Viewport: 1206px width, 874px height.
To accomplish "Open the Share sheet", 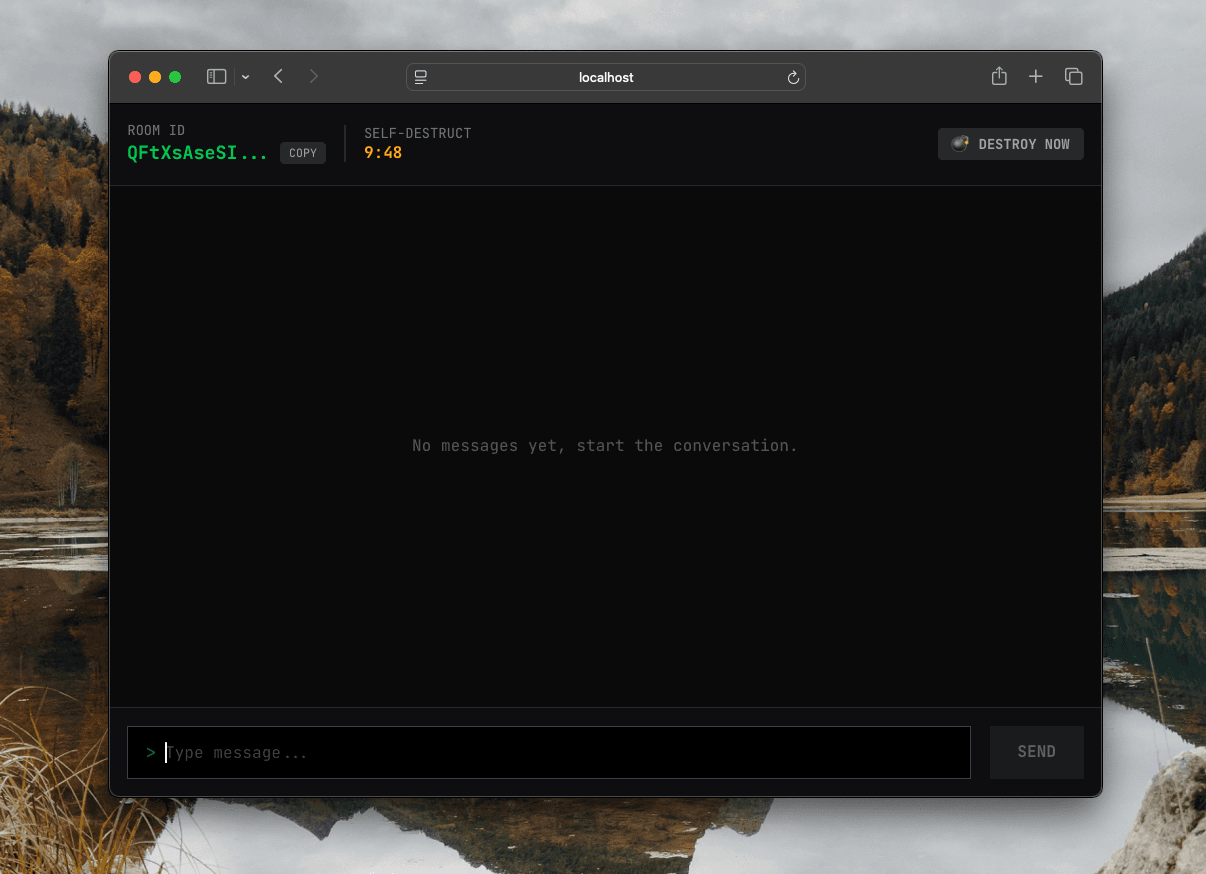I will tap(998, 76).
